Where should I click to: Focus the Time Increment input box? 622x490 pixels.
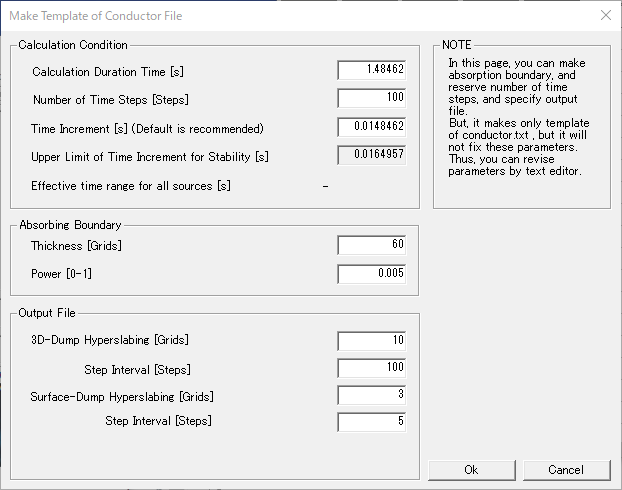372,127
